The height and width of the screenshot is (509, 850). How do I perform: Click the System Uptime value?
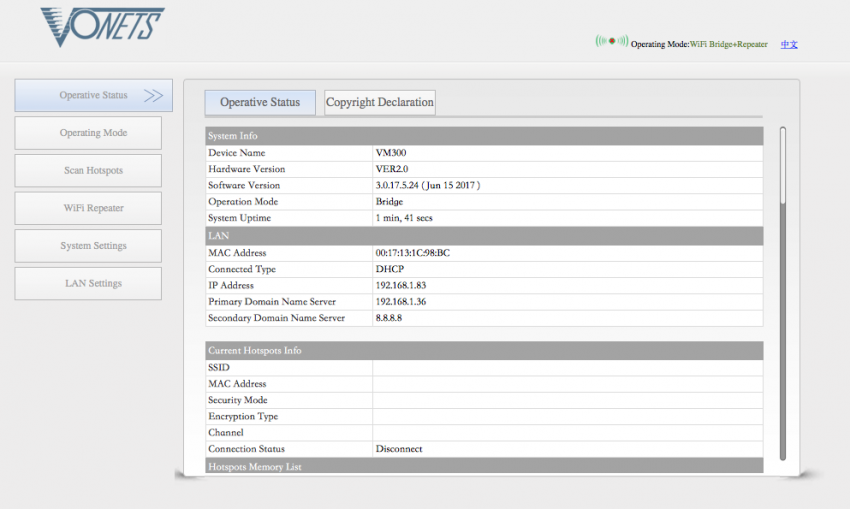point(404,218)
